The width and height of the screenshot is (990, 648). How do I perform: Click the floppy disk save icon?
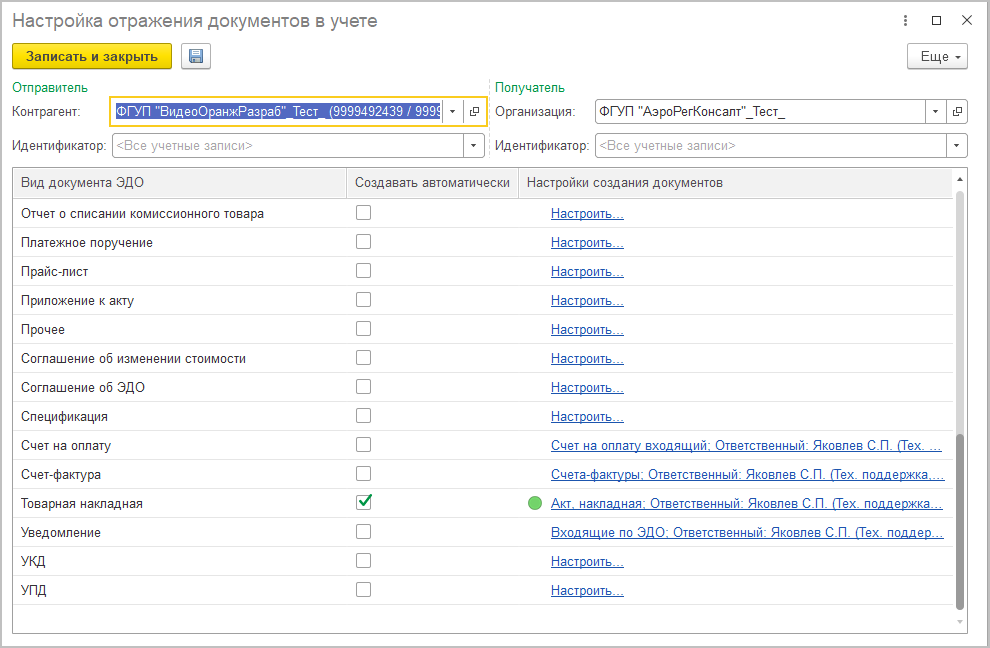(x=196, y=57)
